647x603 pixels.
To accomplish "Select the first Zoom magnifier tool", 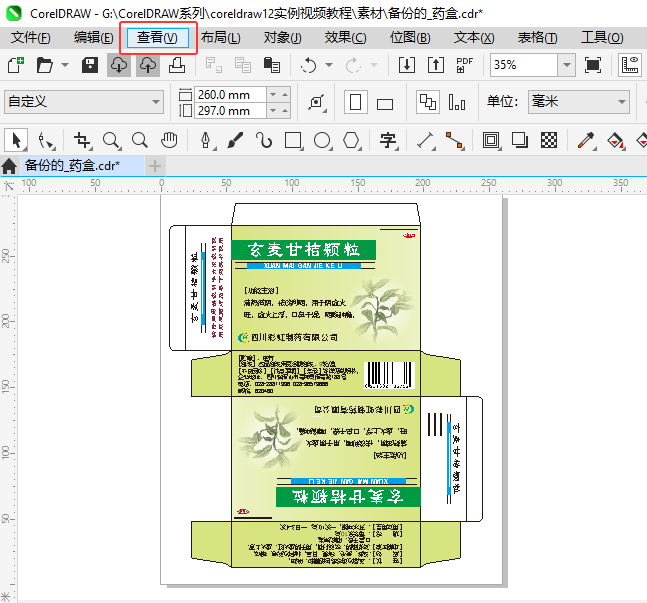I will (x=111, y=140).
